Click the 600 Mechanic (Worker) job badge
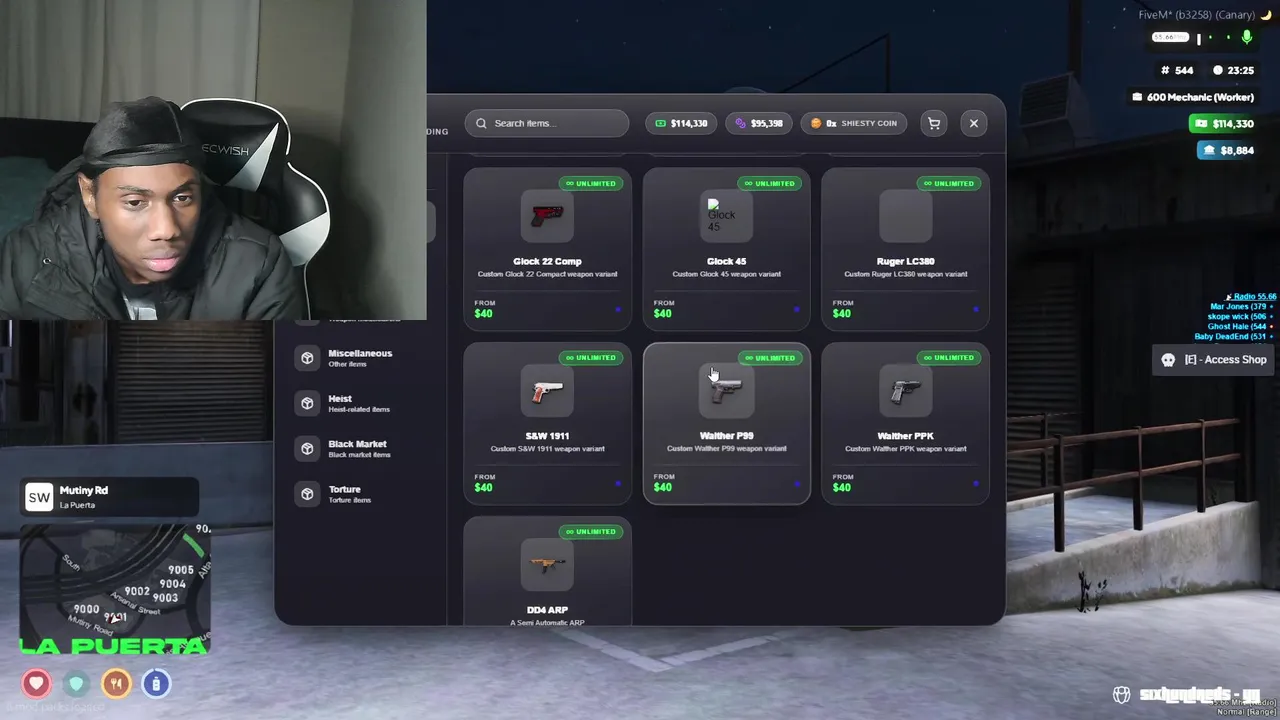This screenshot has height=720, width=1280. [1192, 97]
